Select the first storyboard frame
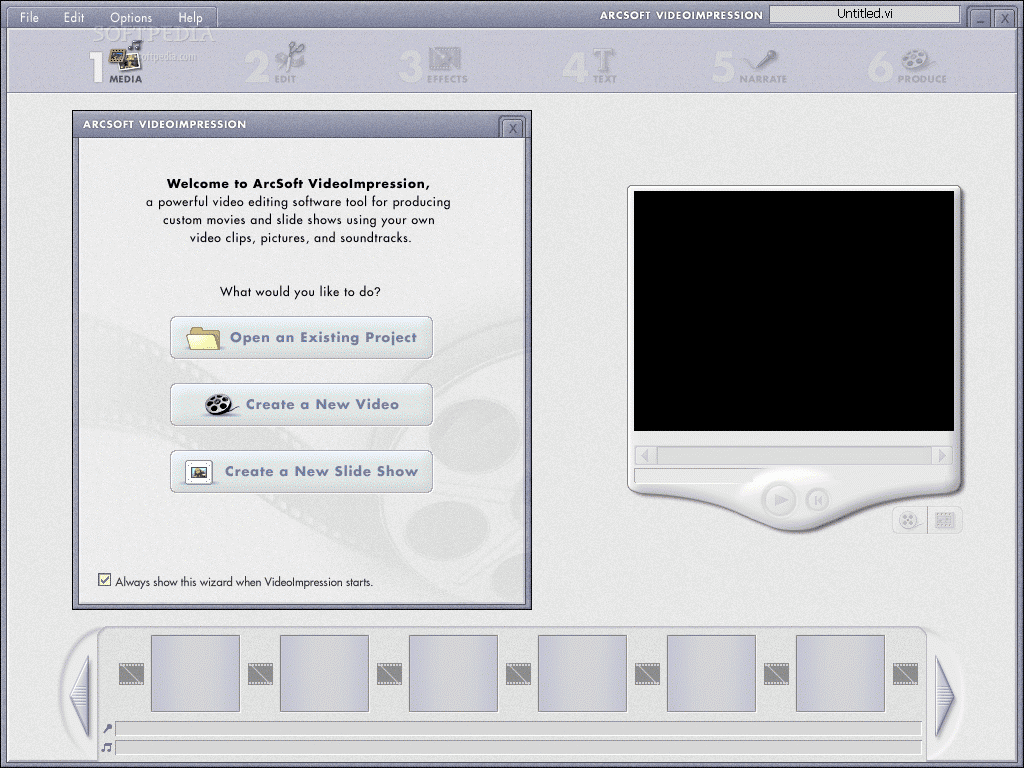The width and height of the screenshot is (1024, 768). [195, 673]
